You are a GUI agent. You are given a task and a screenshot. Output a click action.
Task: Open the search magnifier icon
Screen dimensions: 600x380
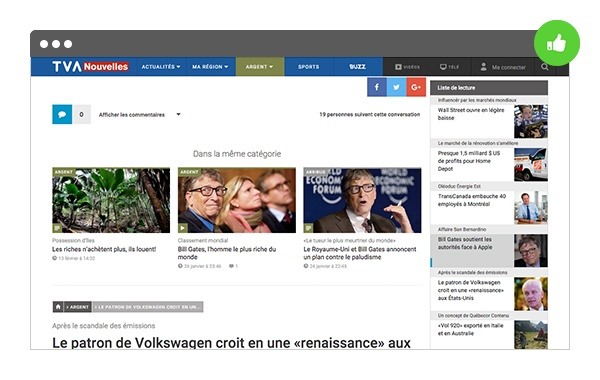[545, 67]
